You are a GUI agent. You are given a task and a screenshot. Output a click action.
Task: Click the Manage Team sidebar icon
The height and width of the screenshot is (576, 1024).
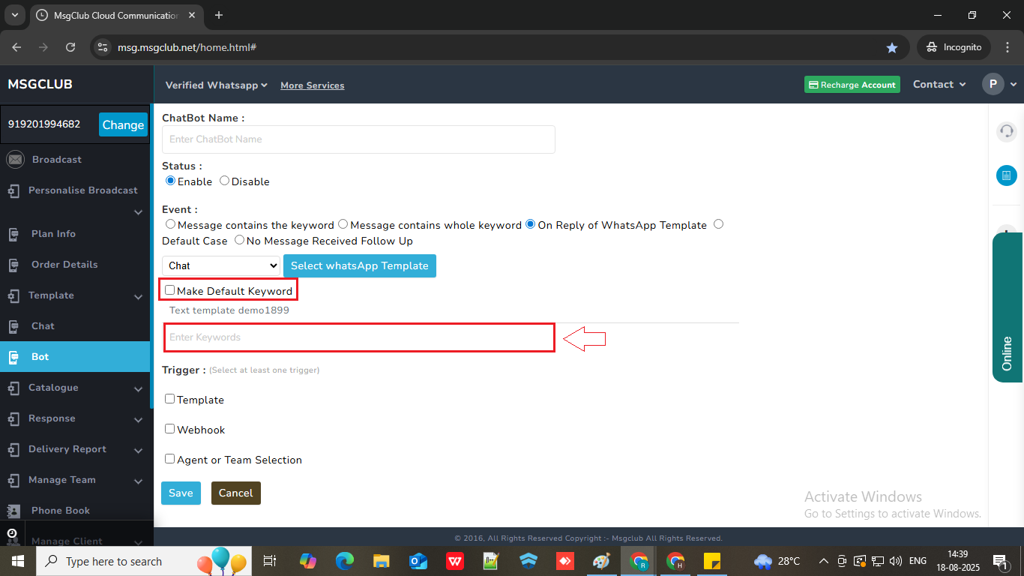pos(13,480)
